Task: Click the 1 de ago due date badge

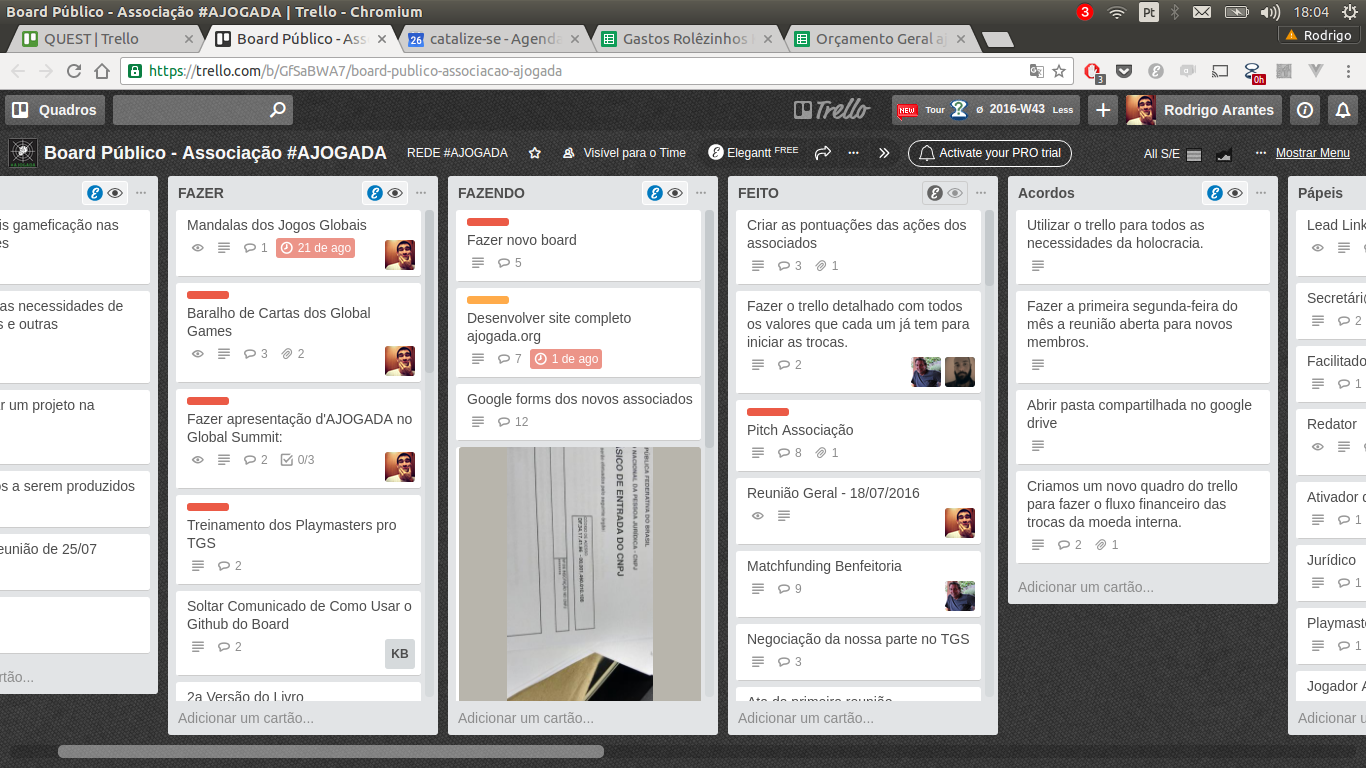Action: (x=566, y=359)
